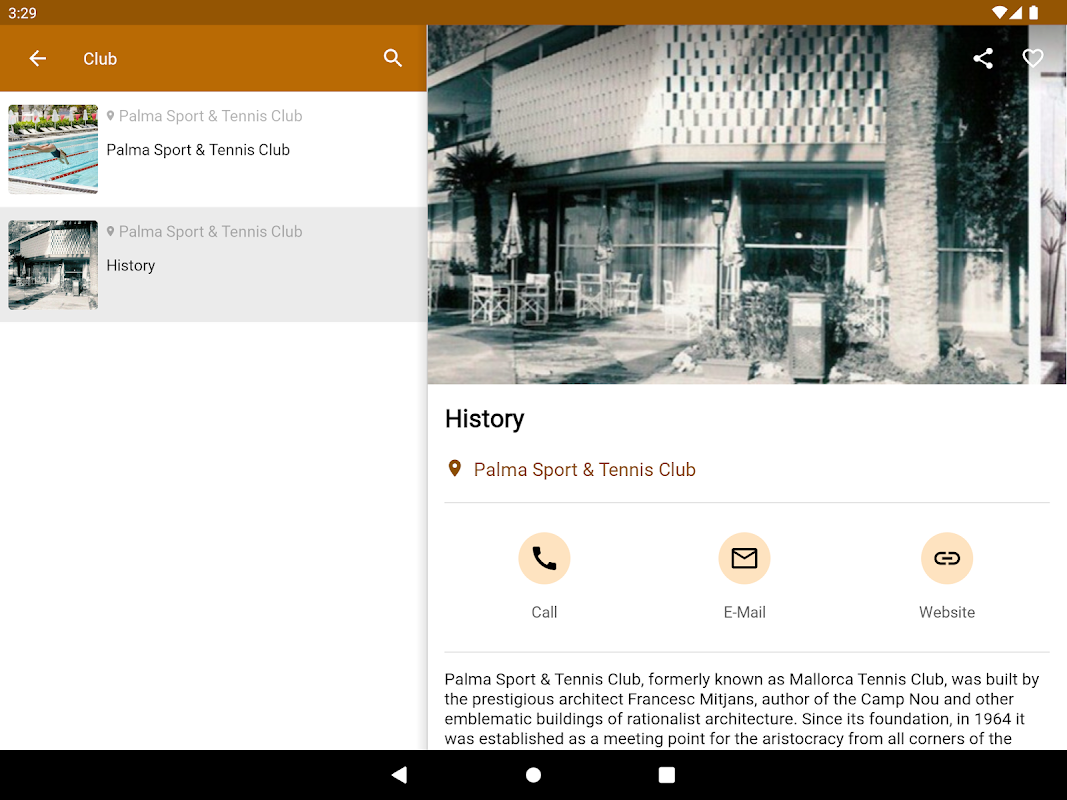1067x800 pixels.
Task: Tap the gray location caption in first list row
Action: tap(205, 116)
